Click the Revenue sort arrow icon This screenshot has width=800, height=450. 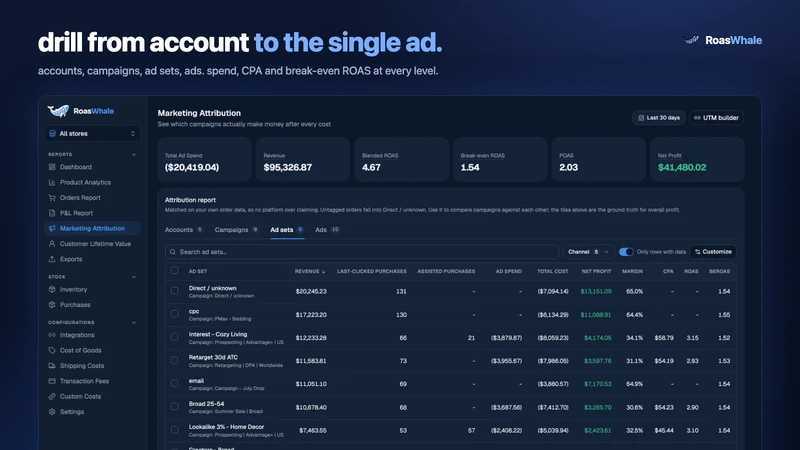(x=323, y=271)
